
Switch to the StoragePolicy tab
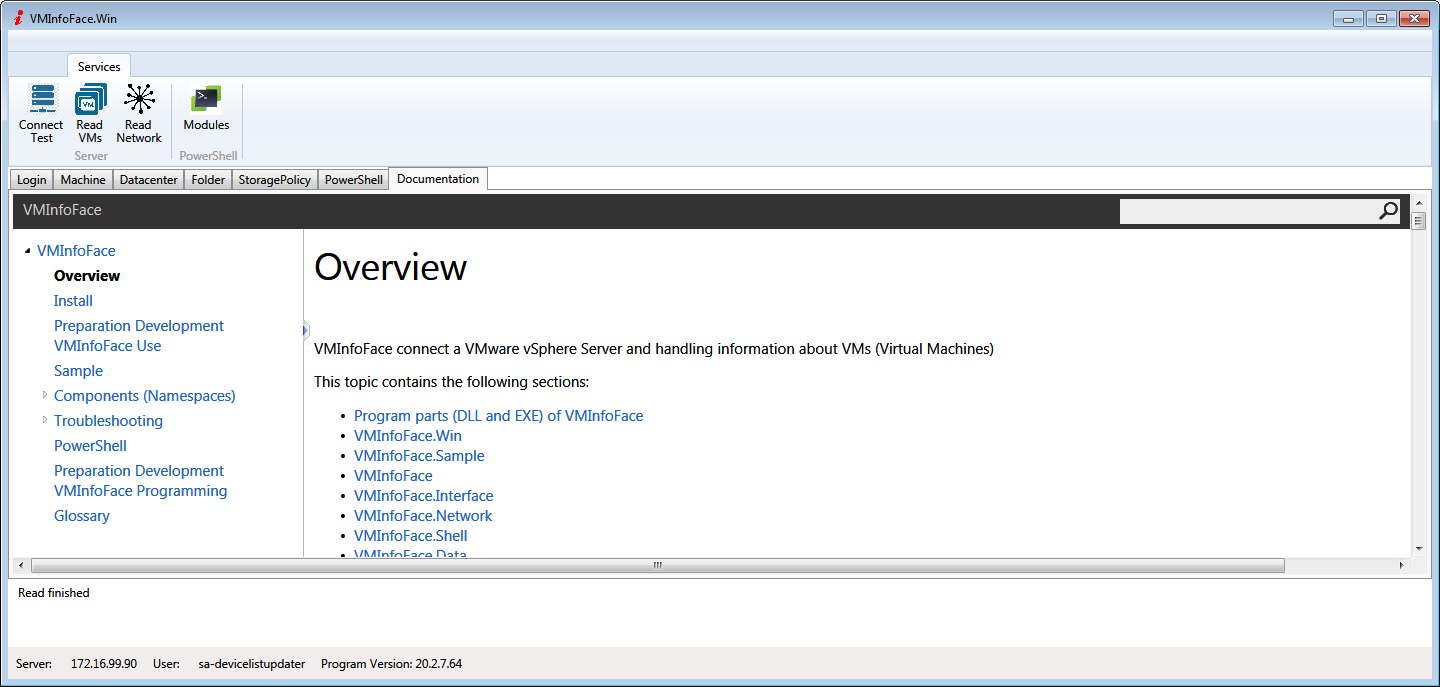(275, 180)
